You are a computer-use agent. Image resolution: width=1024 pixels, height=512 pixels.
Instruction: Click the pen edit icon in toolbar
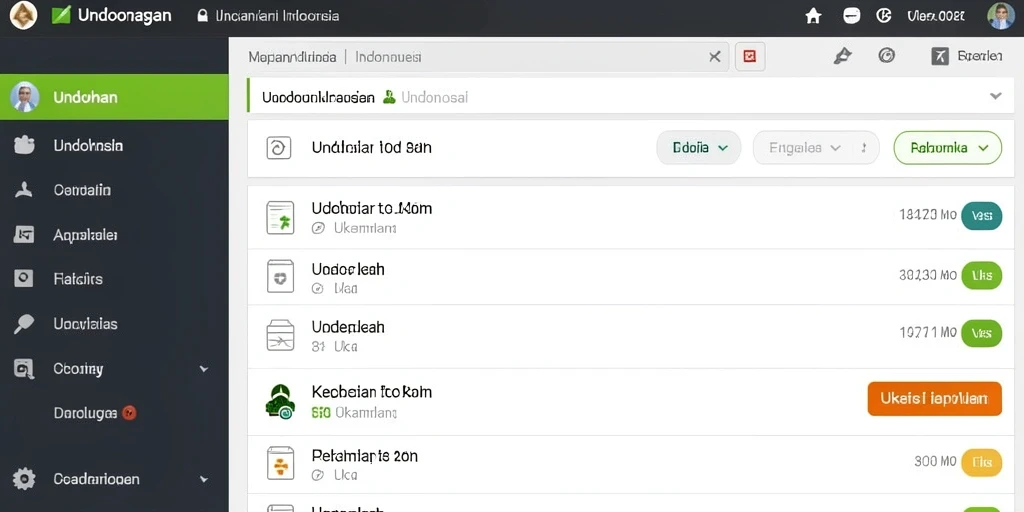pos(842,56)
